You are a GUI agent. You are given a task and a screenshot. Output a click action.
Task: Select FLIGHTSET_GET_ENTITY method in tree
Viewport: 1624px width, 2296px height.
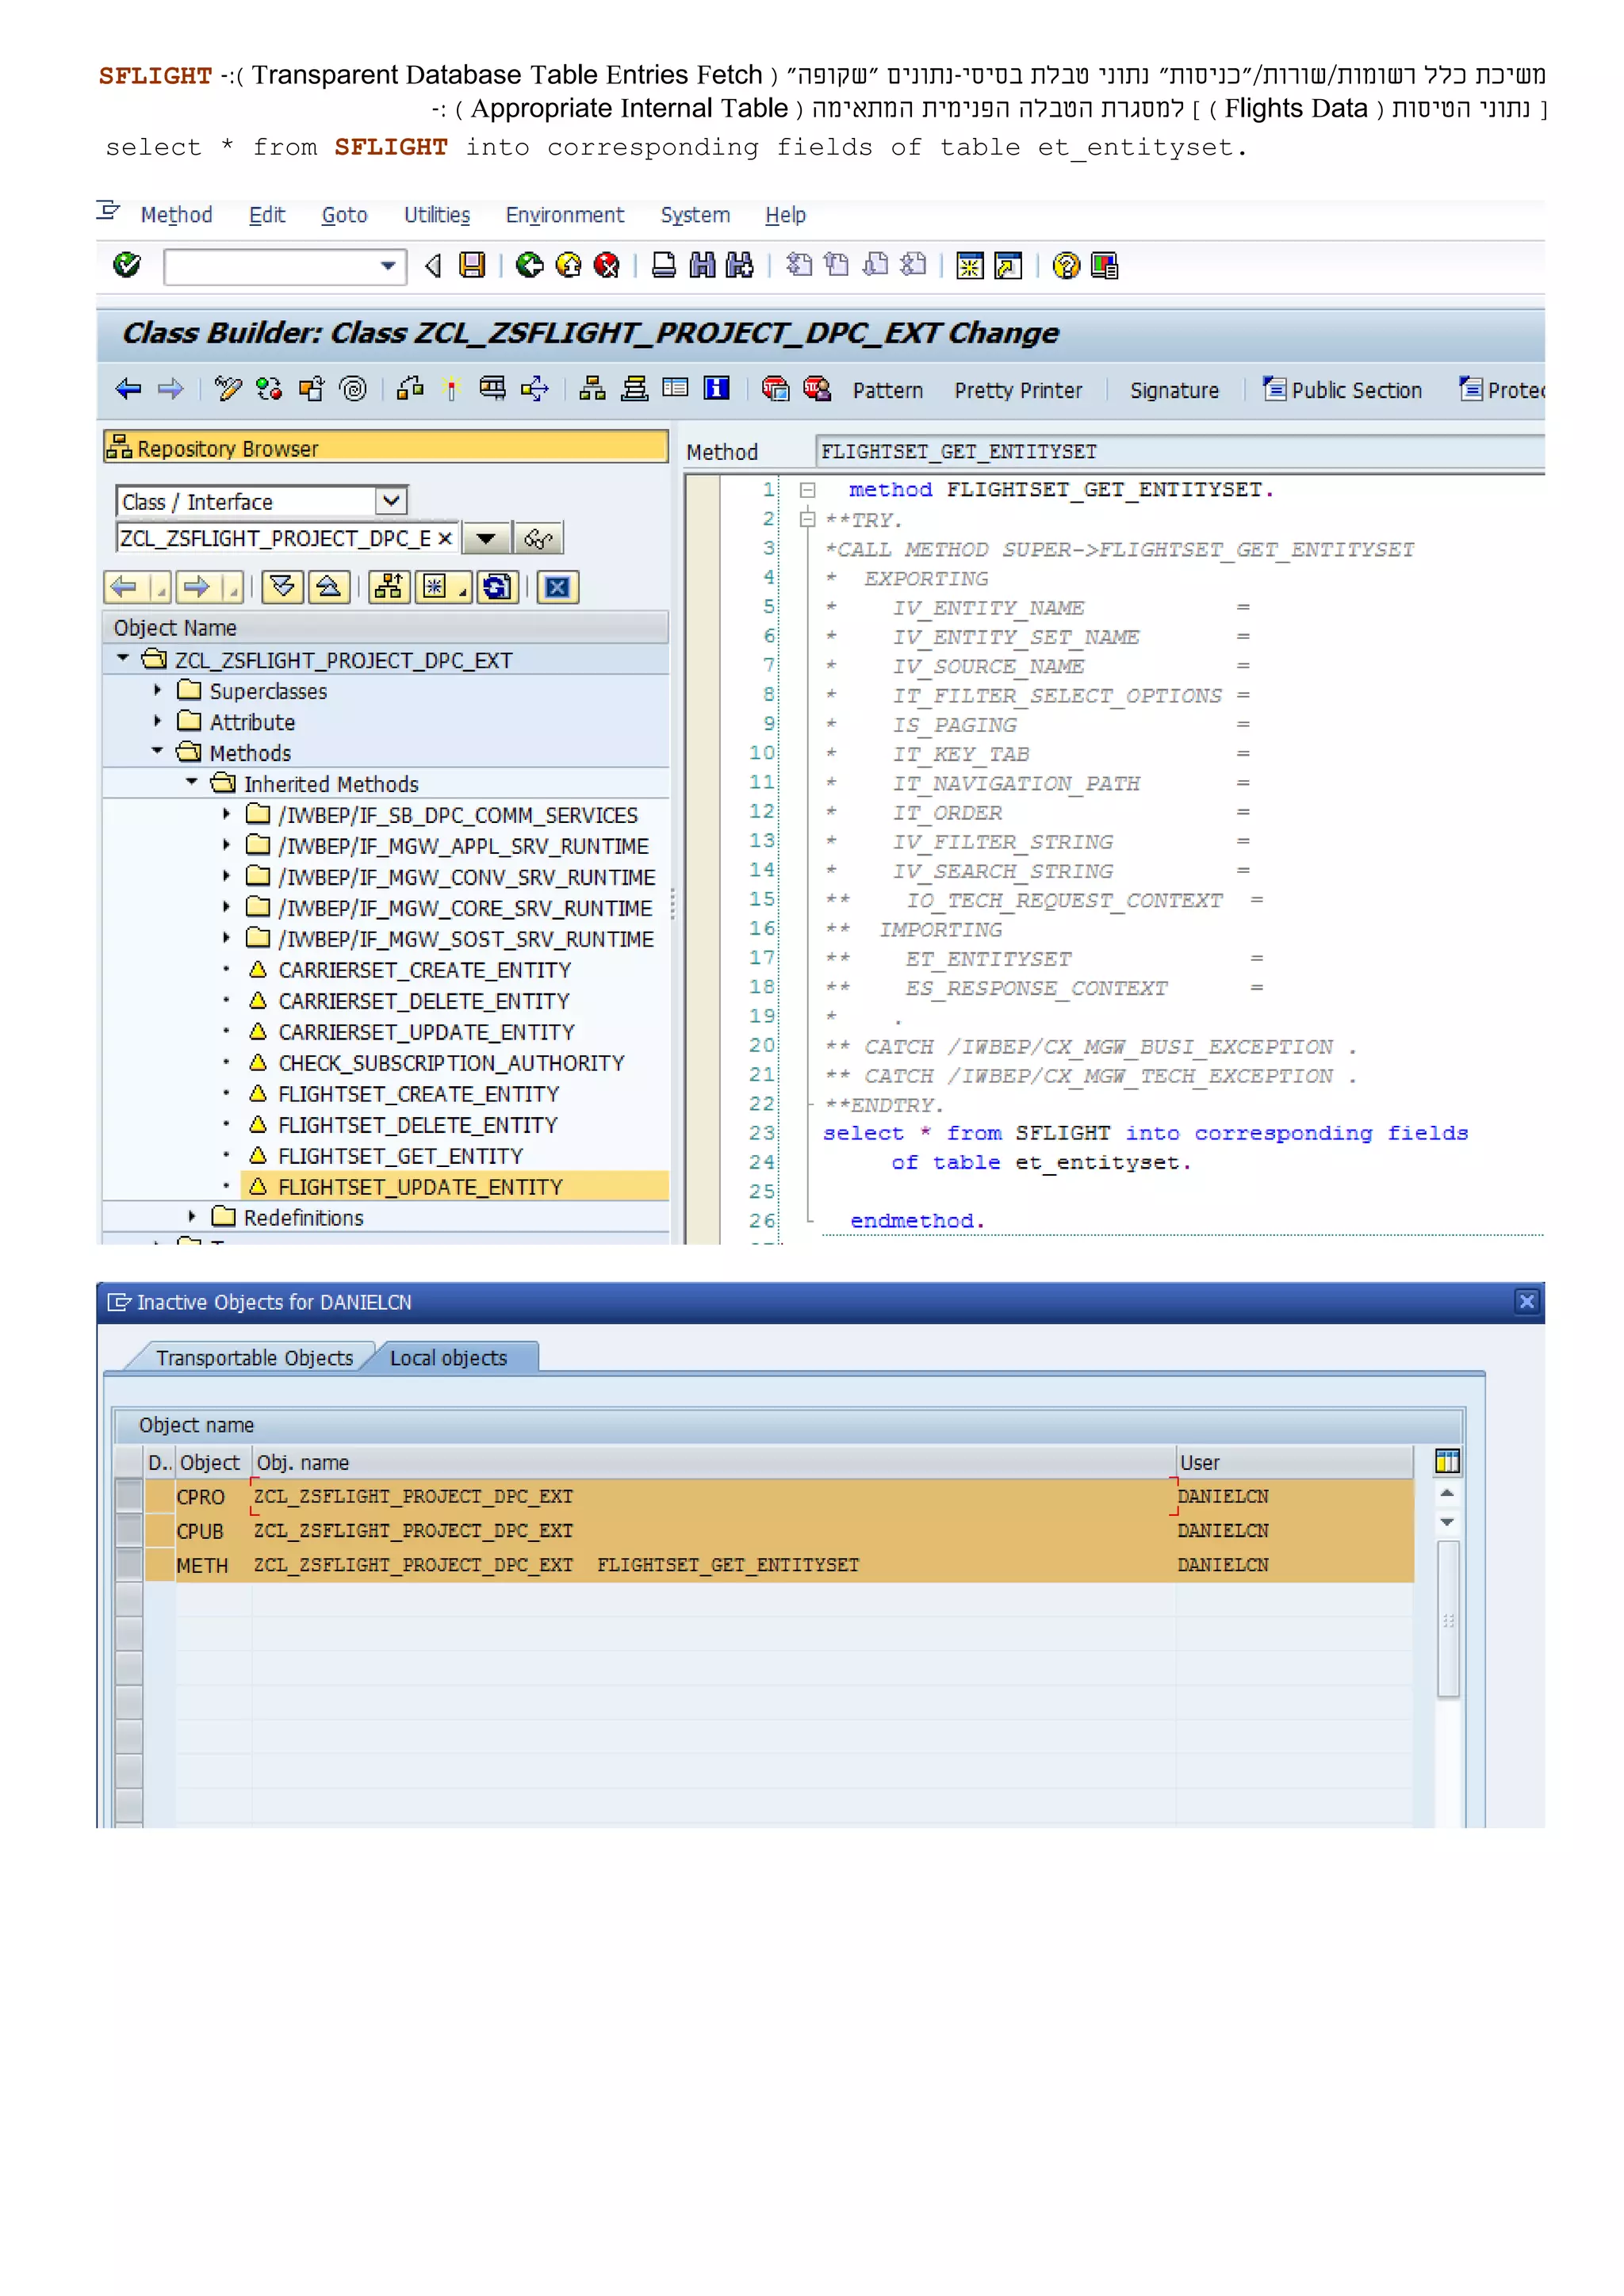400,1156
